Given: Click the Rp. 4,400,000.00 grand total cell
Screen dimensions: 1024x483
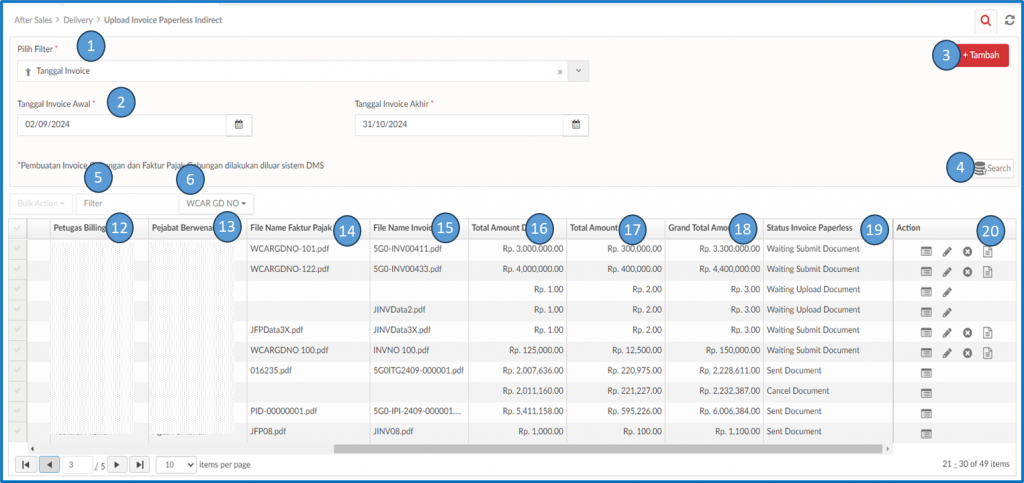Looking at the screenshot, I should (729, 269).
